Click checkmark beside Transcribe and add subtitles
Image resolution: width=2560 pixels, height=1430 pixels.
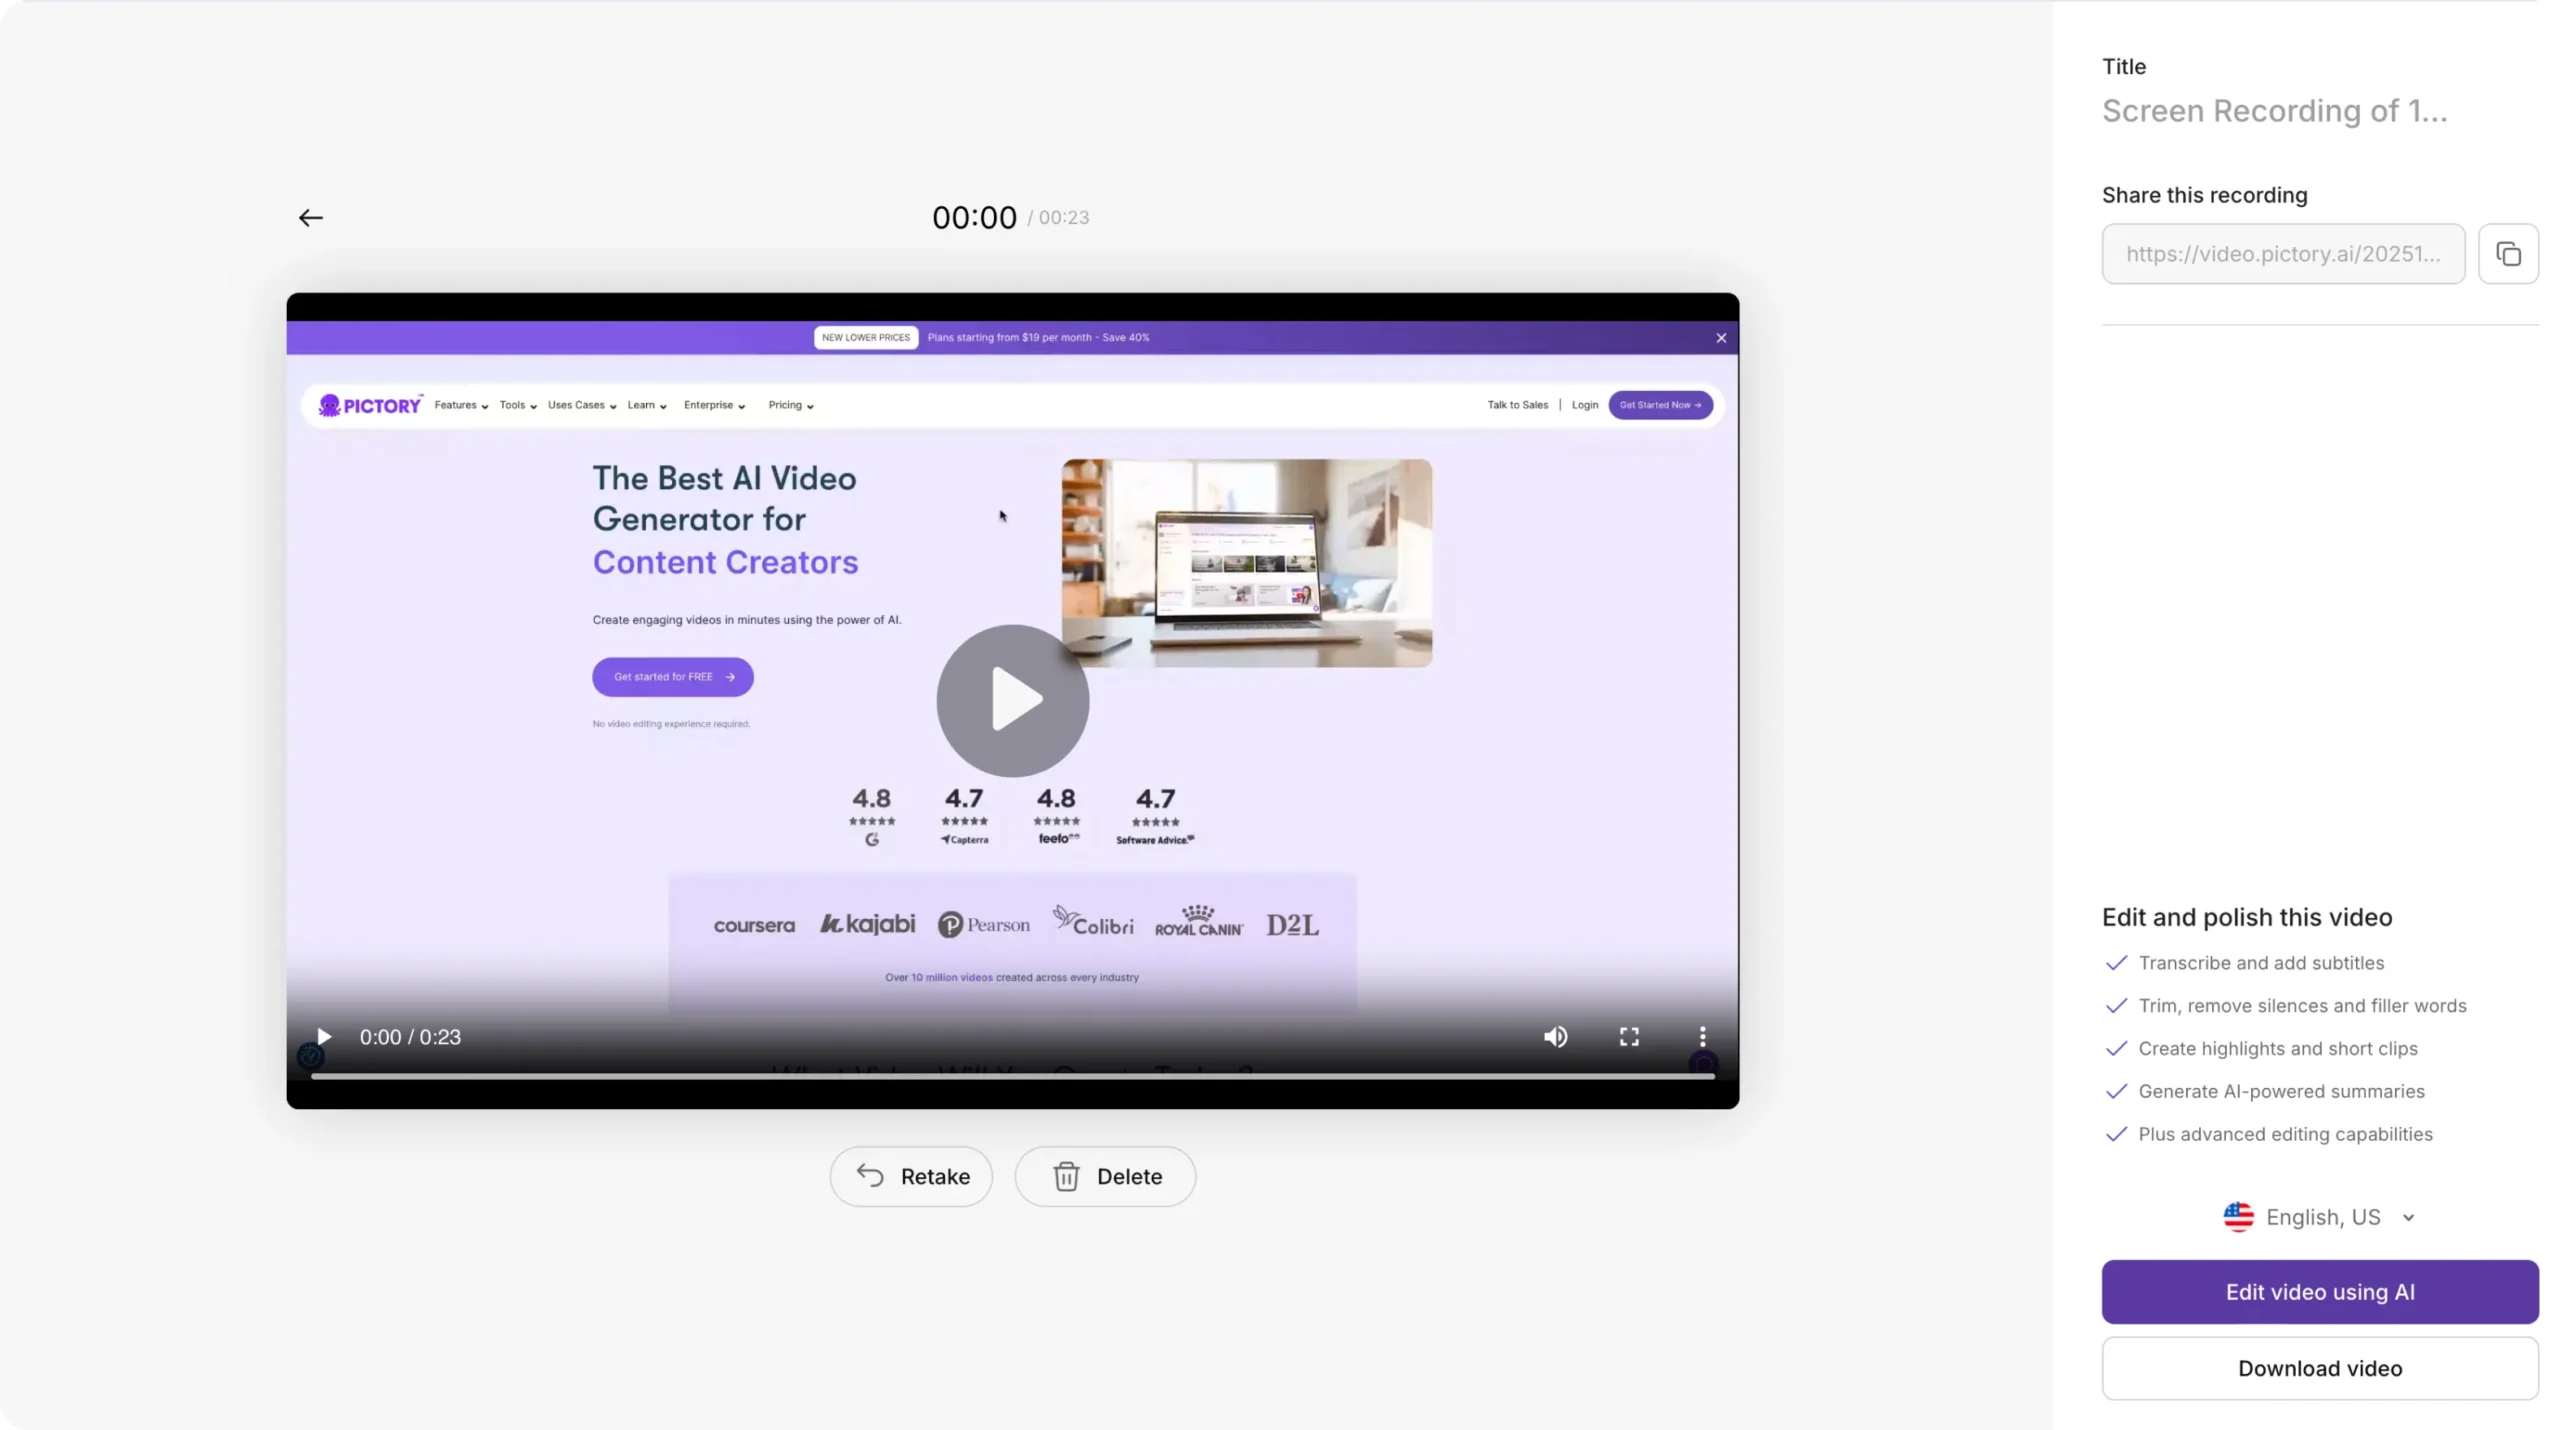(2116, 963)
